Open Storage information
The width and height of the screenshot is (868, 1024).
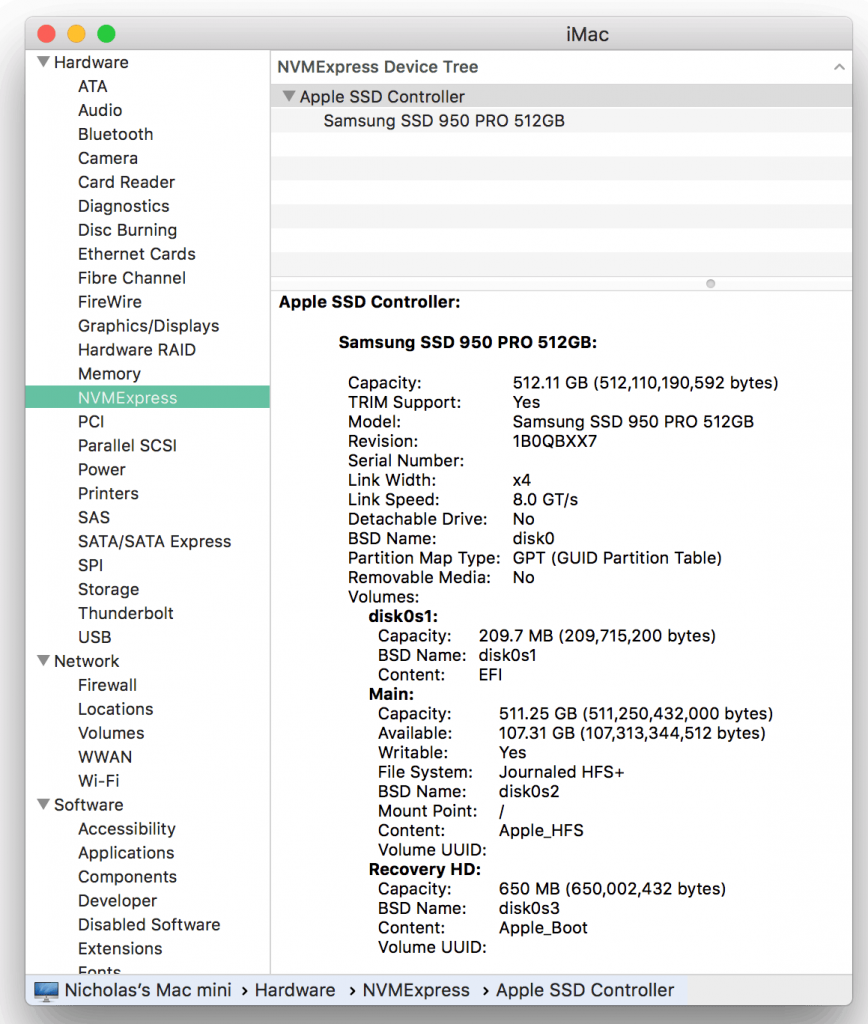point(108,589)
